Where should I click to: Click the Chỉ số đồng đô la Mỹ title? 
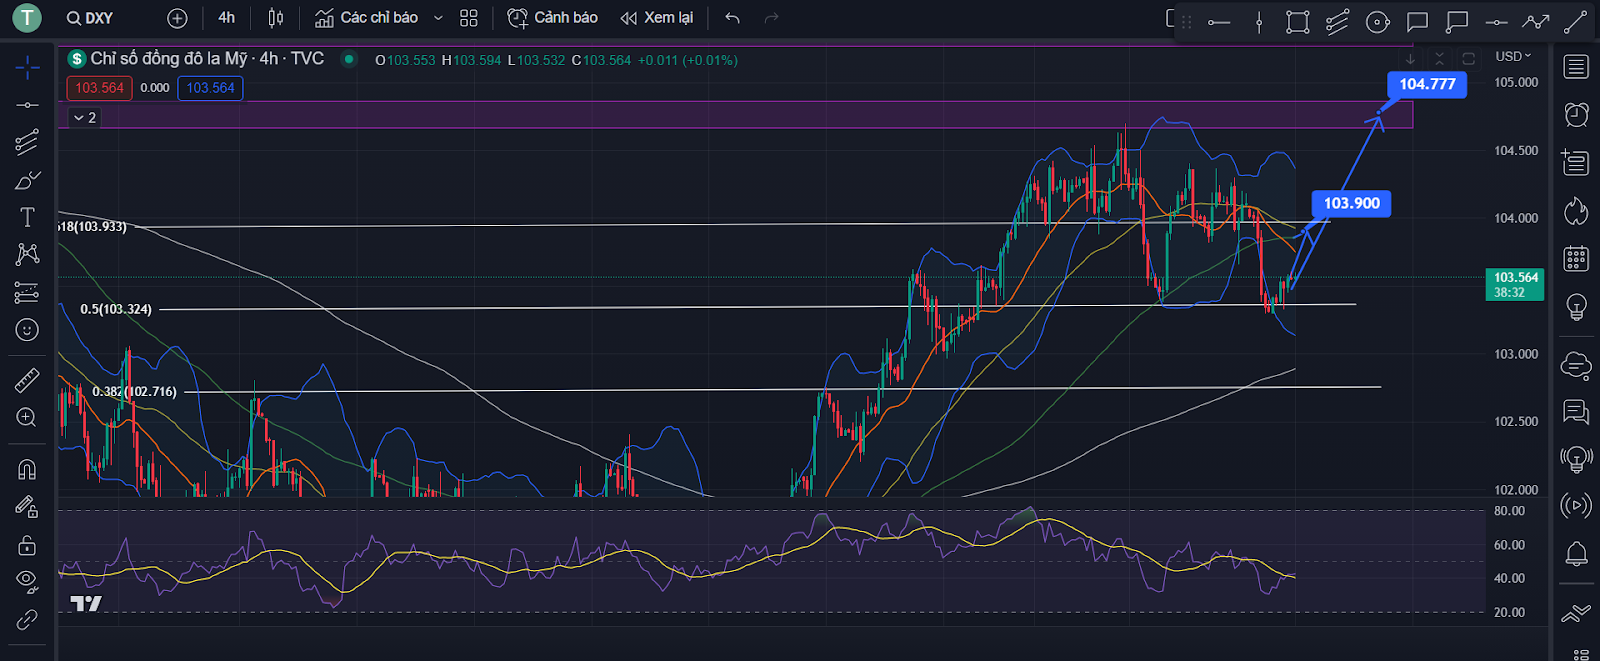[169, 59]
